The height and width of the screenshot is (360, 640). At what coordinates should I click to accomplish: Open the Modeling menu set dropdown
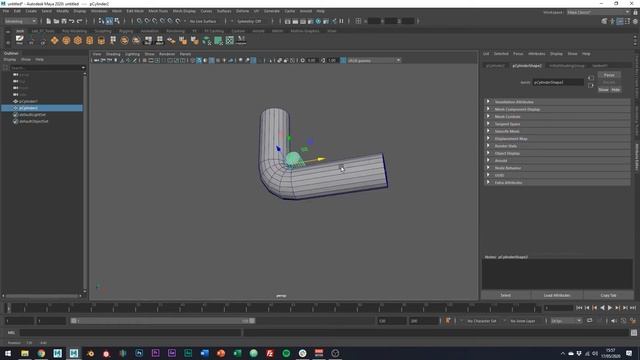pyautogui.click(x=20, y=21)
